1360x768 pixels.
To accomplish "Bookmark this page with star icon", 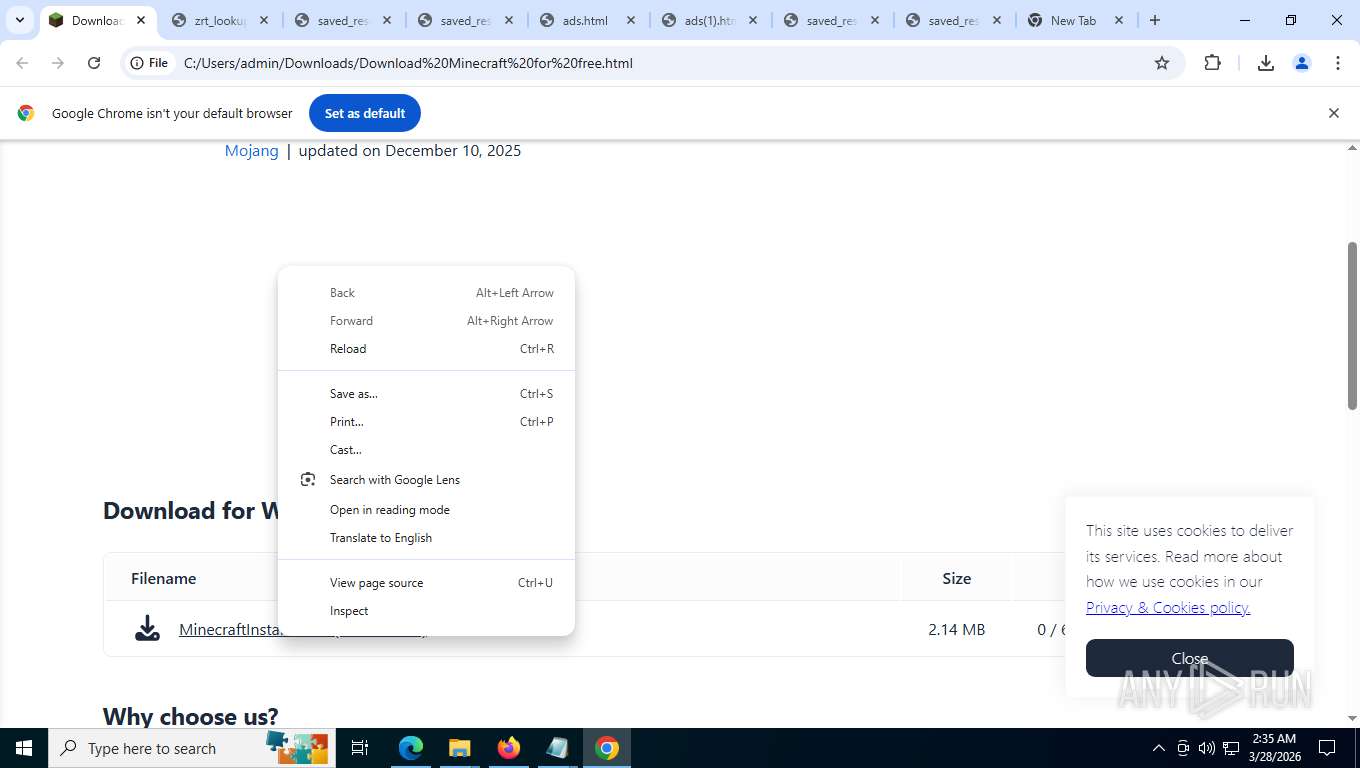I will click(1162, 63).
